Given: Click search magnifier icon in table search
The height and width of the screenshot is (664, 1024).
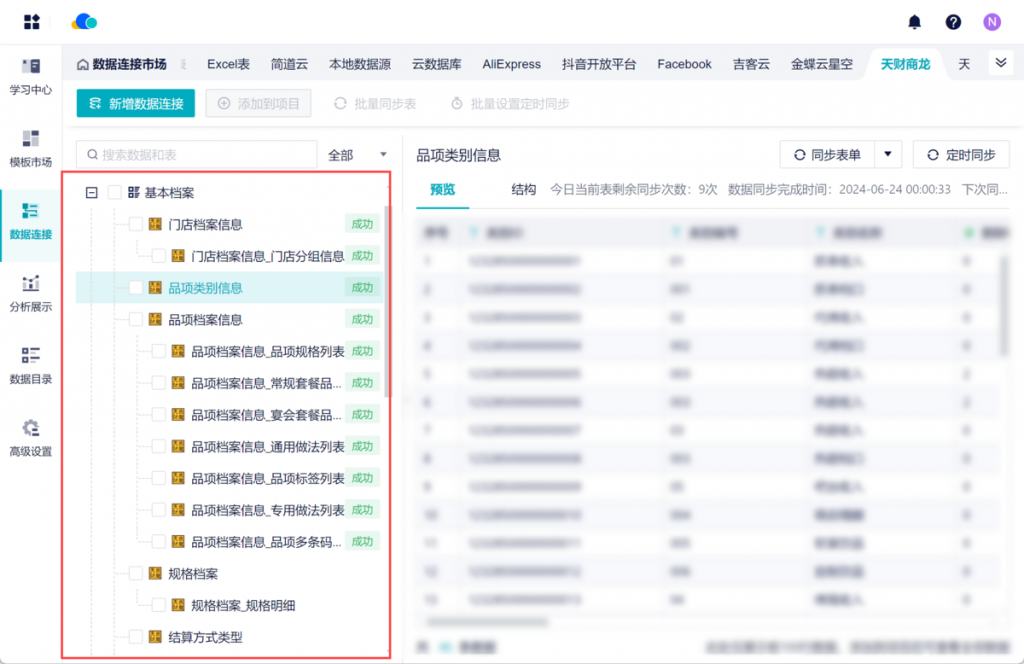Looking at the screenshot, I should pos(92,155).
